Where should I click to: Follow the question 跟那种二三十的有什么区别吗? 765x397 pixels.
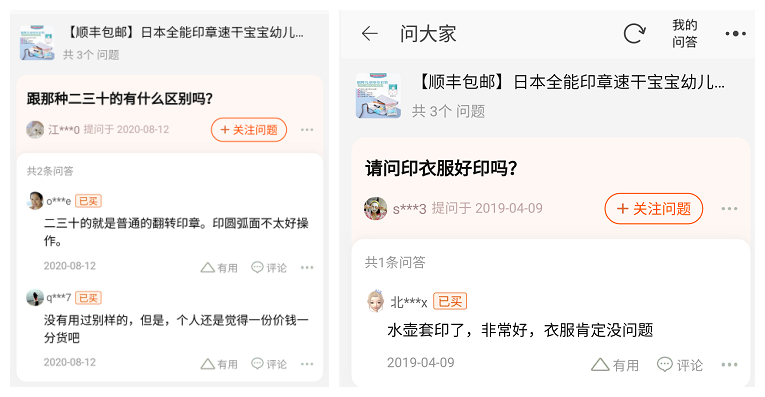click(249, 130)
